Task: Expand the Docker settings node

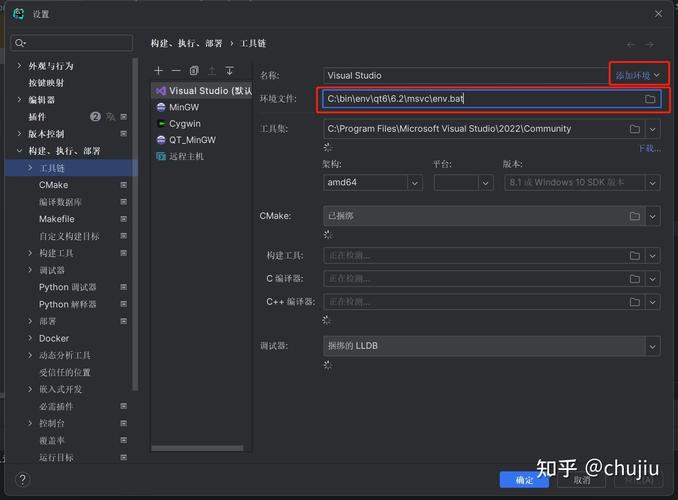Action: pyautogui.click(x=30, y=338)
